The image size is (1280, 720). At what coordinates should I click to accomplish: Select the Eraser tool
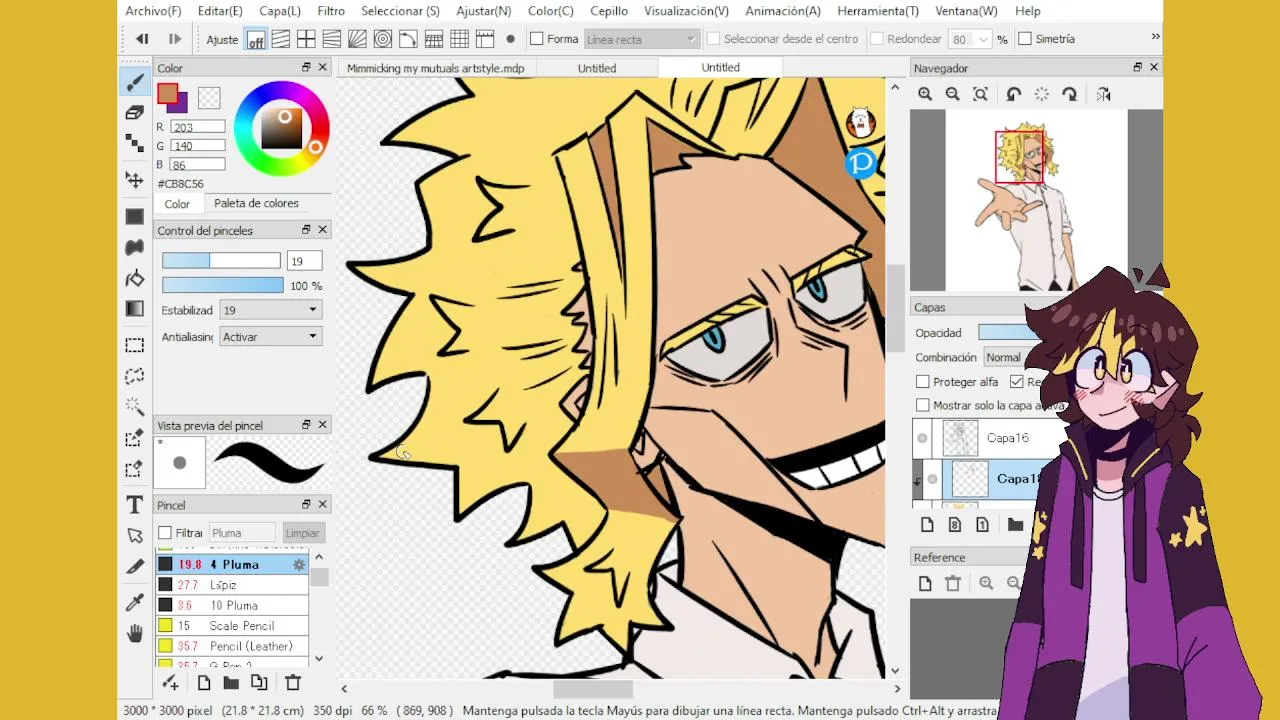135,113
